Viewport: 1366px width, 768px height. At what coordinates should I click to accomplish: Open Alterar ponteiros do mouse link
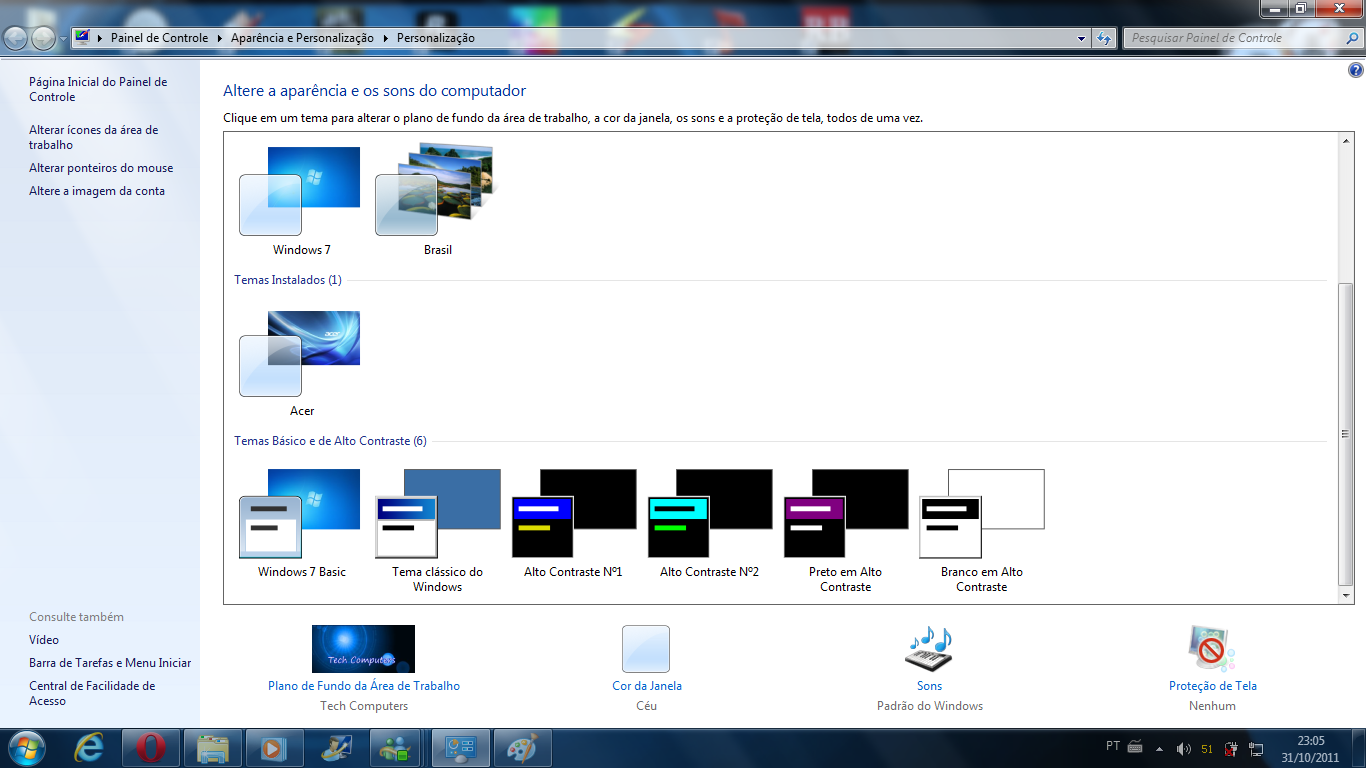[101, 168]
